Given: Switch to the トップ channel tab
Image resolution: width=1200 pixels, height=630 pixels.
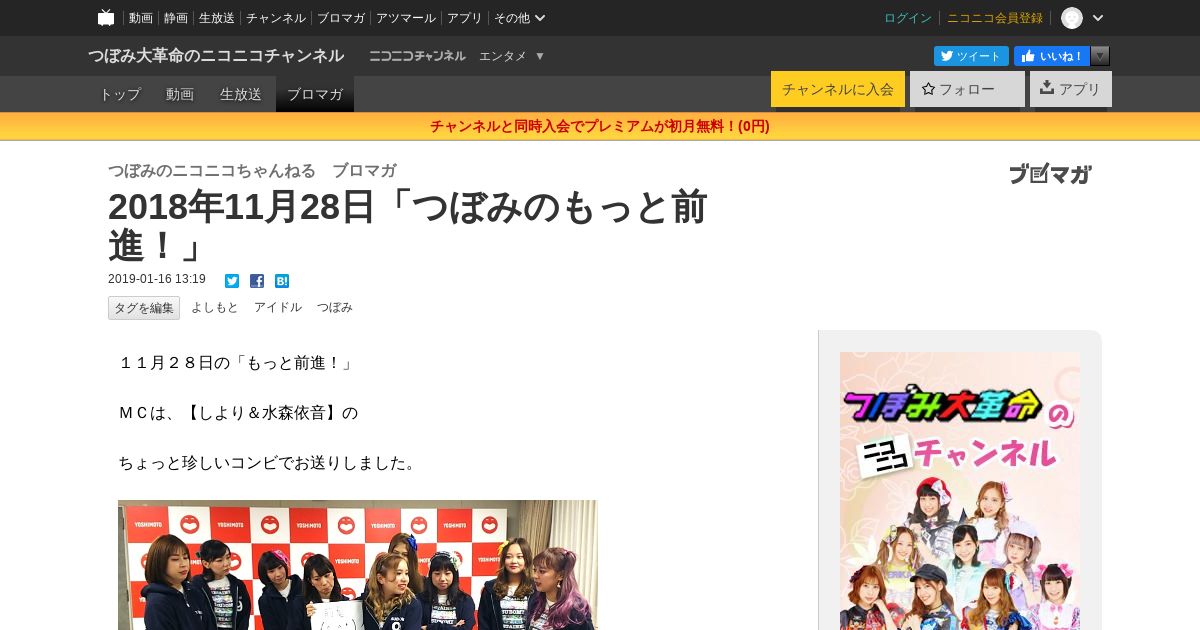Looking at the screenshot, I should pos(120,94).
